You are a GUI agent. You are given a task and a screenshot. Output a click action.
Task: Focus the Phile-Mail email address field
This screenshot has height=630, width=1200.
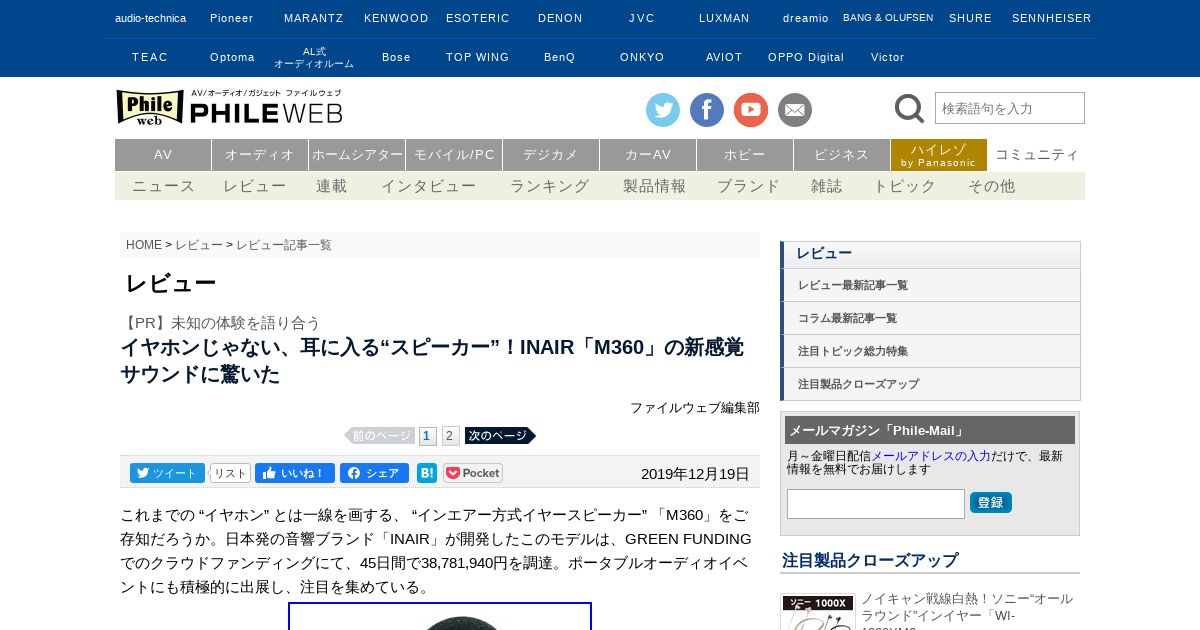point(876,504)
